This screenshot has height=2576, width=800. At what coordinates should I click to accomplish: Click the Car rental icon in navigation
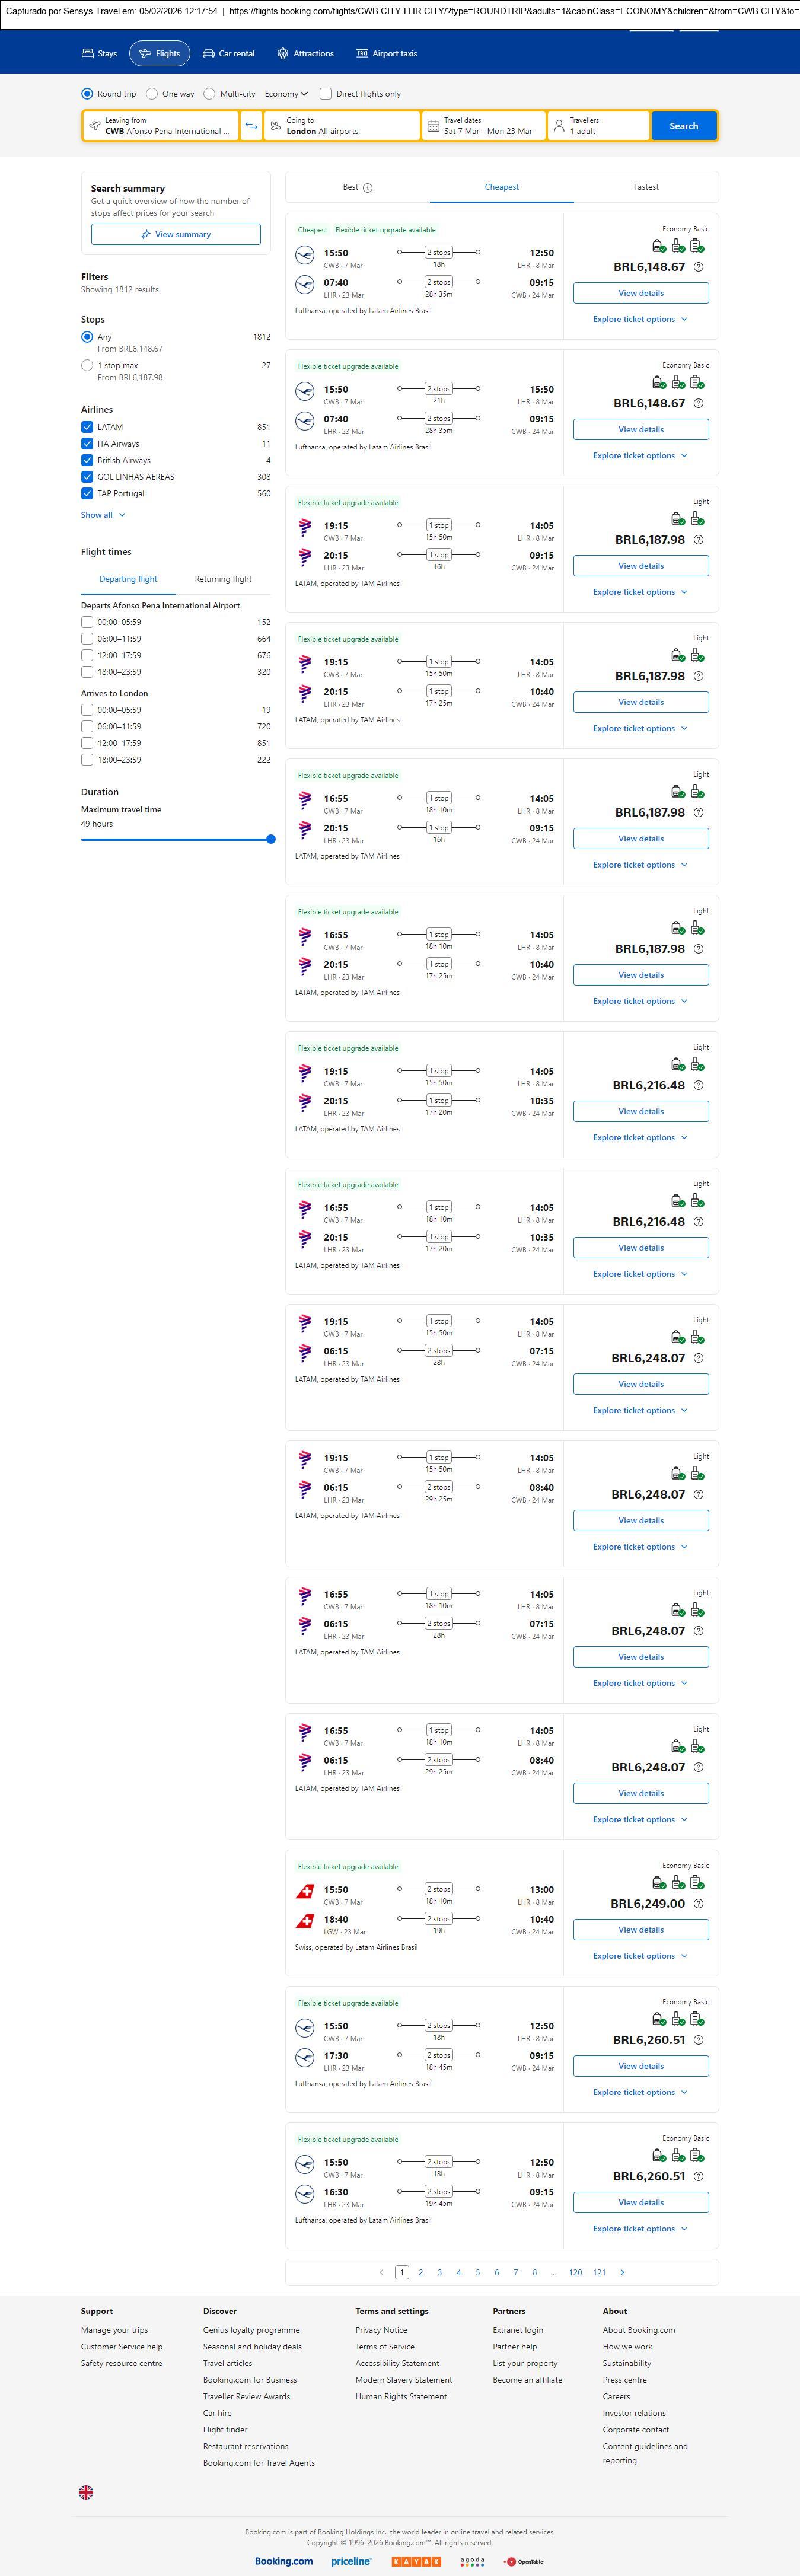point(209,54)
